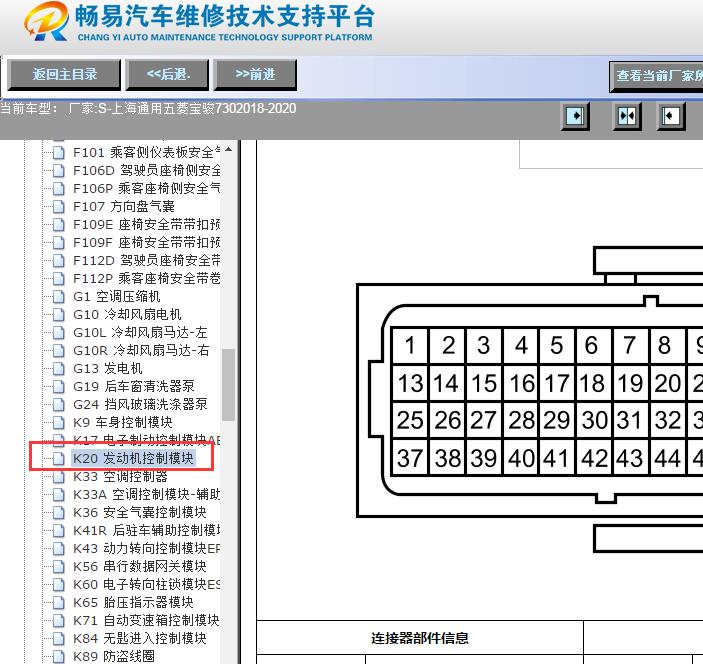This screenshot has width=703, height=664.
Task: Open G19 后车窗清洗器泵 item
Action: pos(134,386)
